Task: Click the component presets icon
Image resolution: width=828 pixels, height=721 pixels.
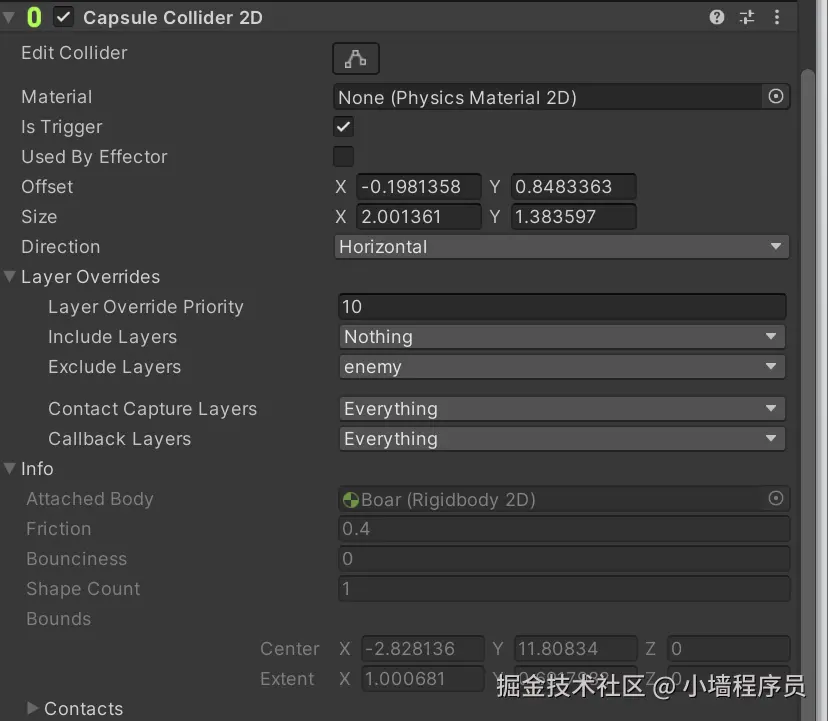Action: 745,16
